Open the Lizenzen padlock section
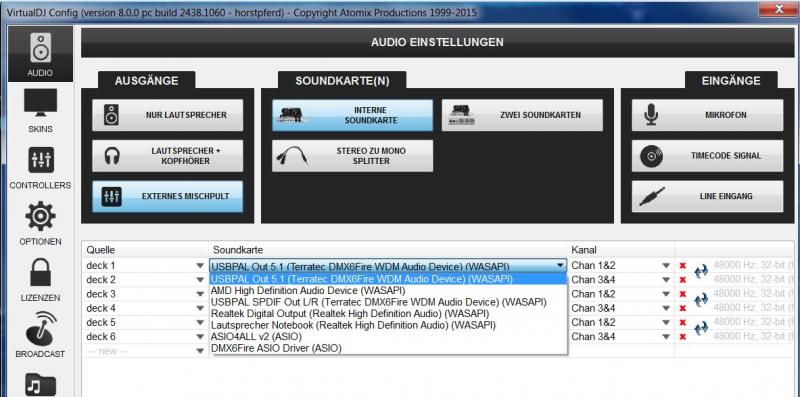Viewport: 800px width, 397px height. pos(40,280)
